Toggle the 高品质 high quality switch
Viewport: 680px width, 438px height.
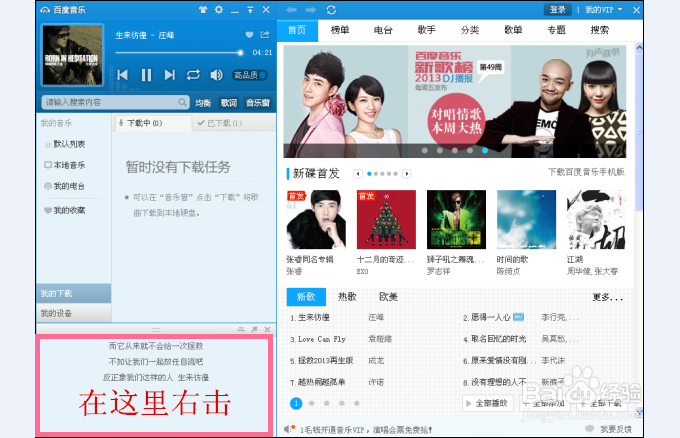coord(249,75)
